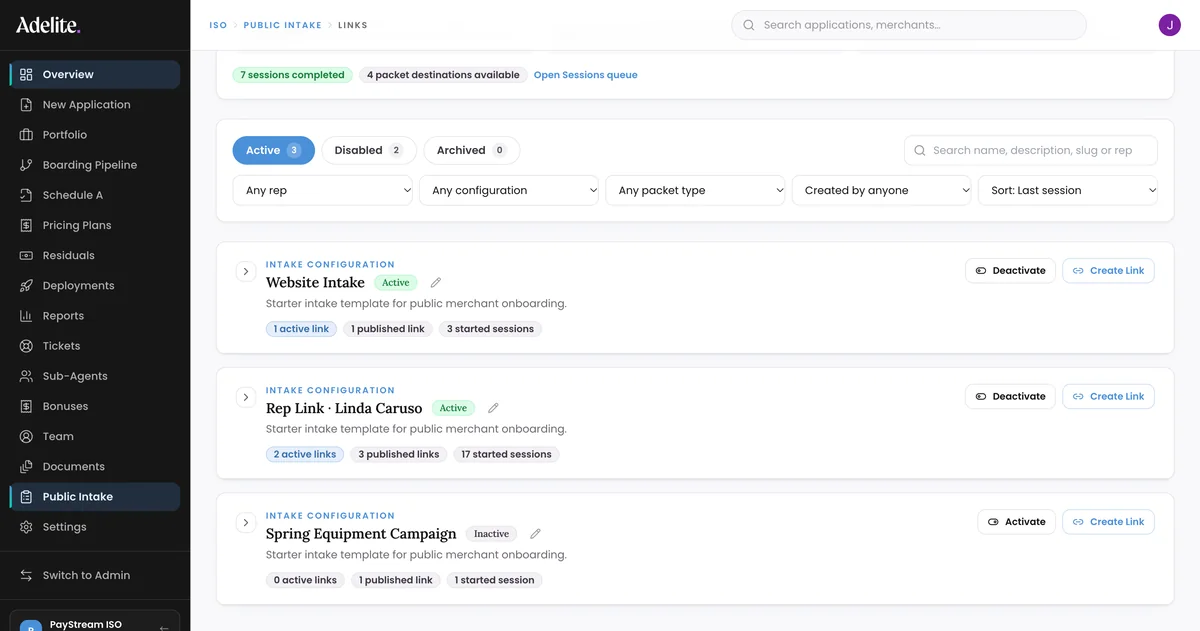The image size is (1200, 631).
Task: Edit Spring Equipment Campaign pencil icon
Action: click(x=535, y=534)
